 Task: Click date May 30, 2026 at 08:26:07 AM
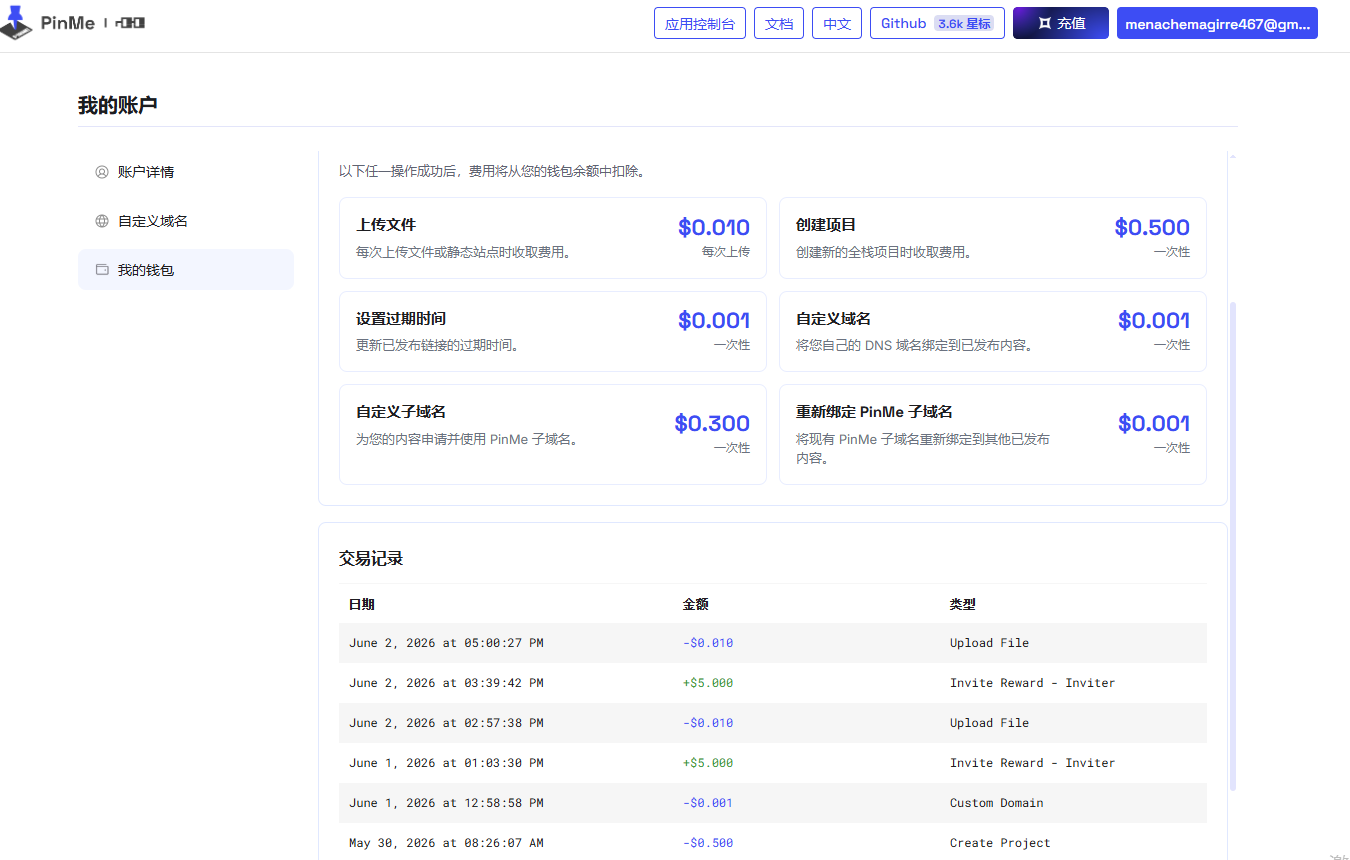pyautogui.click(x=446, y=843)
